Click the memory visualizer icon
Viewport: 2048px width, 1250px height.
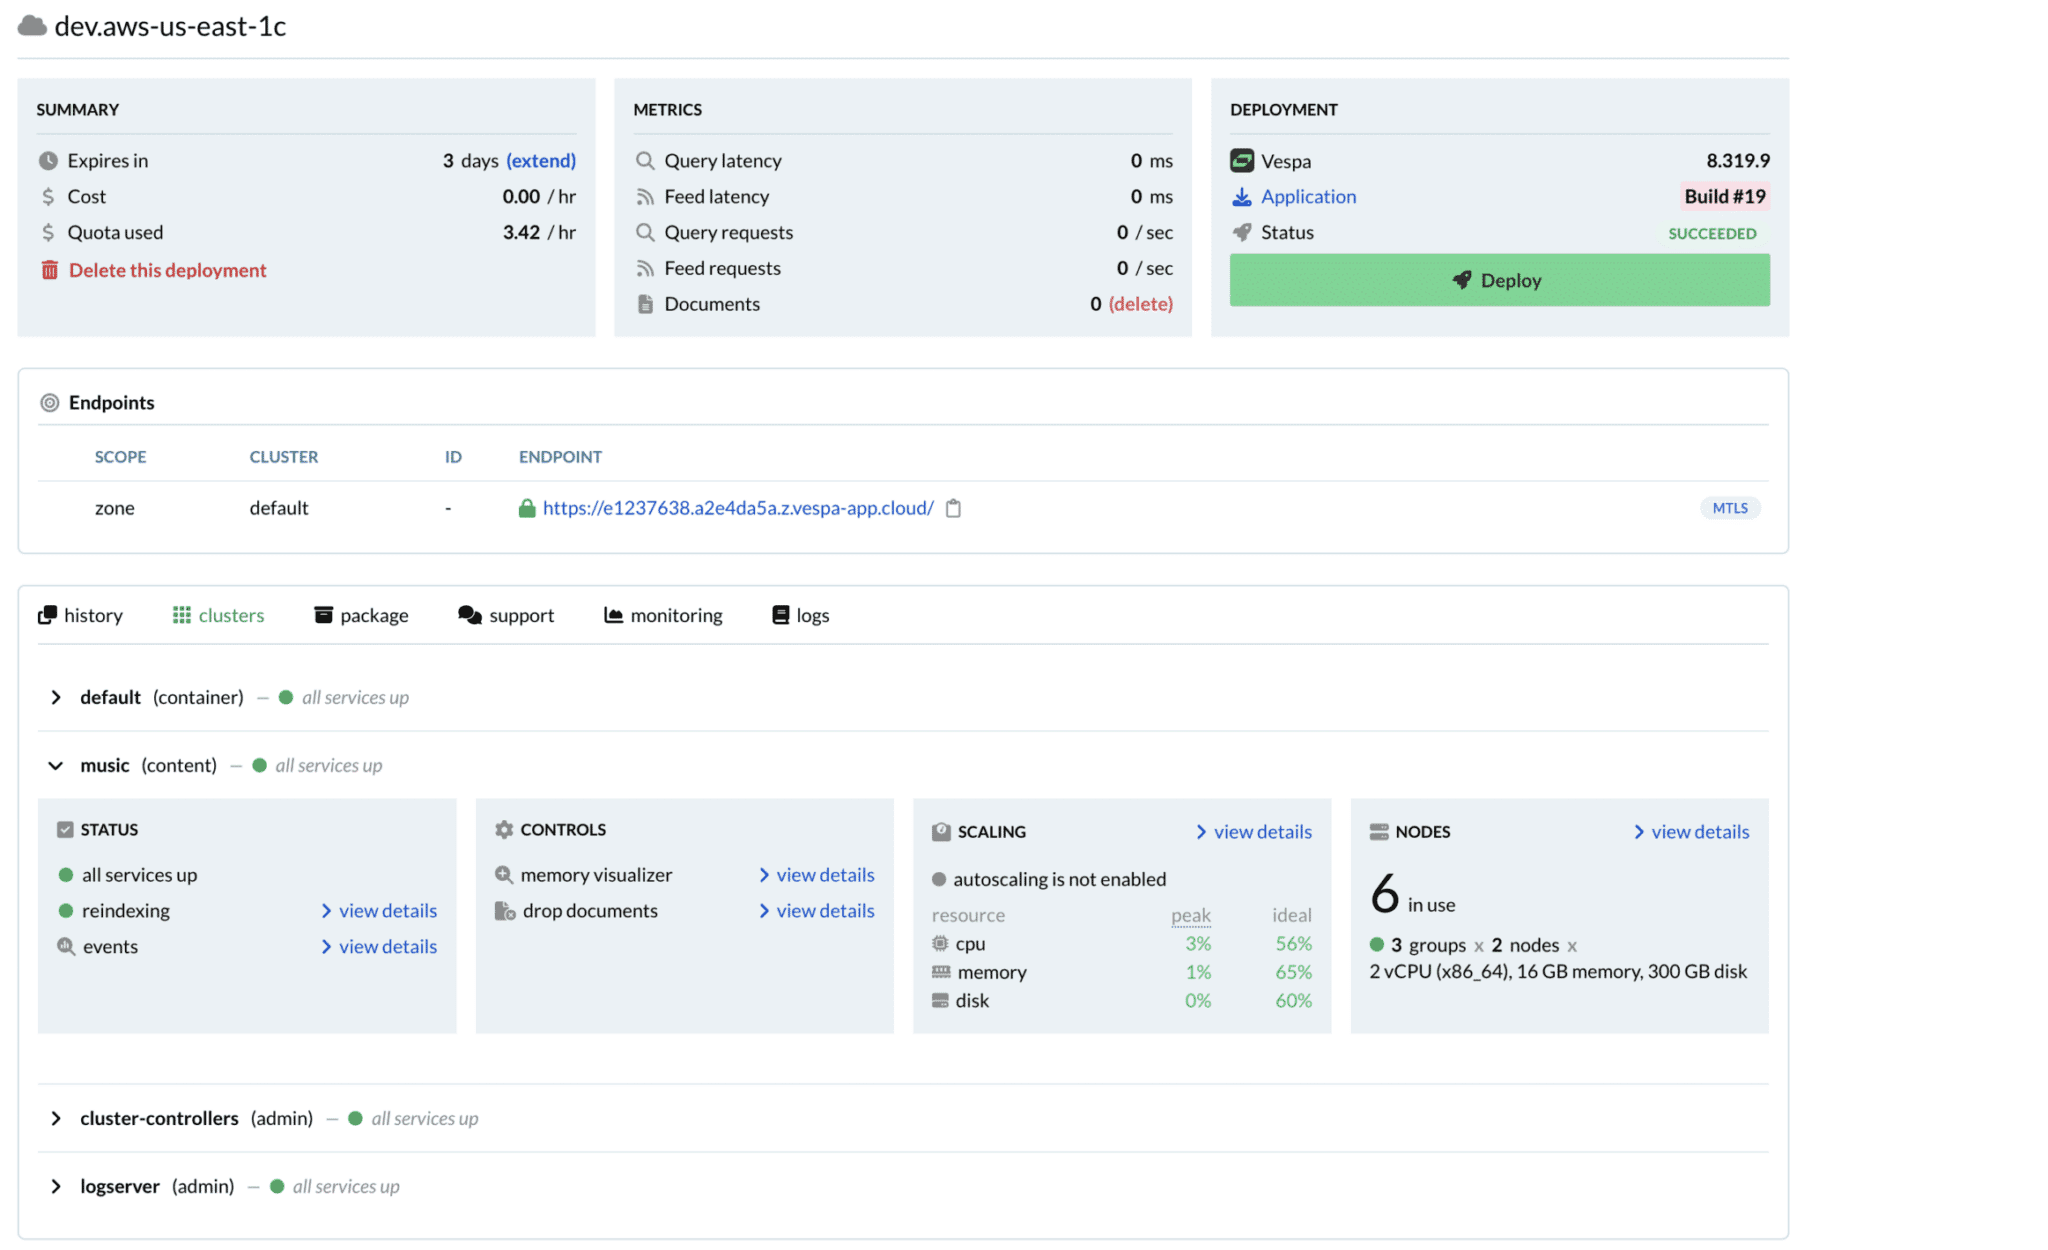pyautogui.click(x=504, y=875)
